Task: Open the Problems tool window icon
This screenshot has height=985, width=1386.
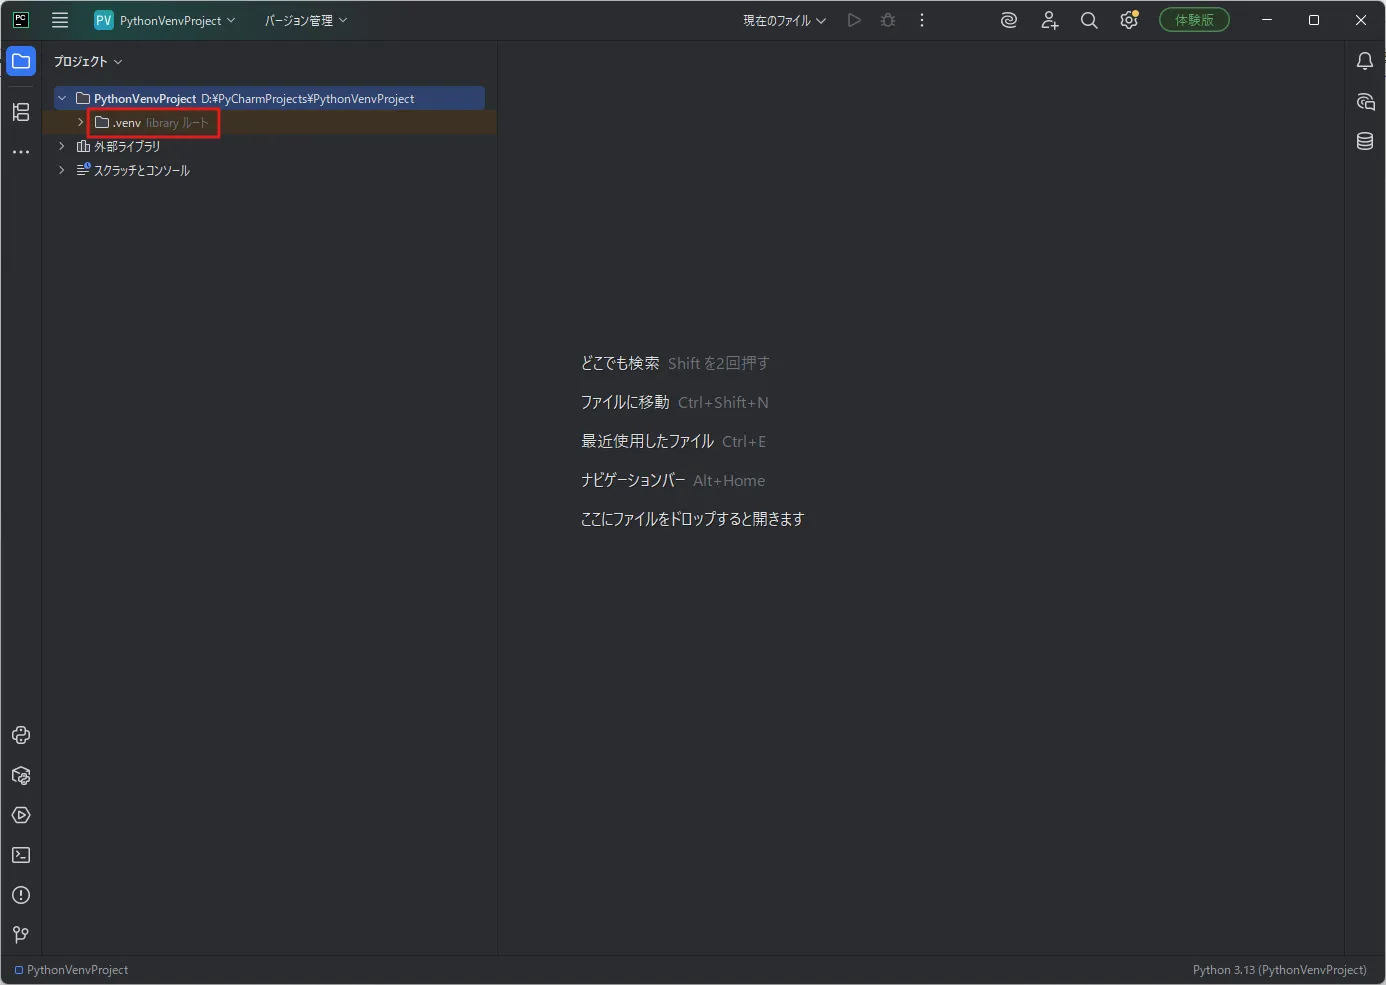Action: [x=21, y=896]
